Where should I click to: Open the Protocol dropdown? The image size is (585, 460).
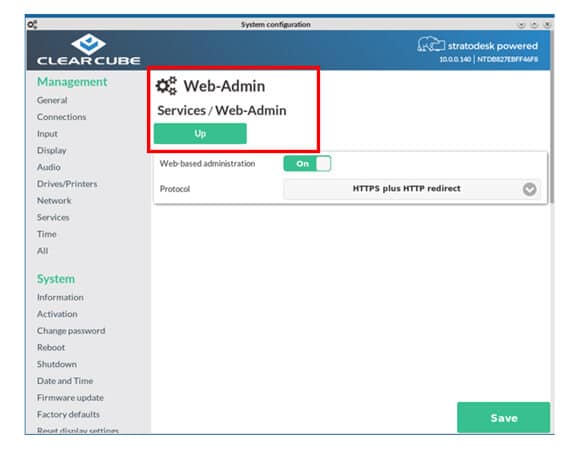(x=412, y=189)
